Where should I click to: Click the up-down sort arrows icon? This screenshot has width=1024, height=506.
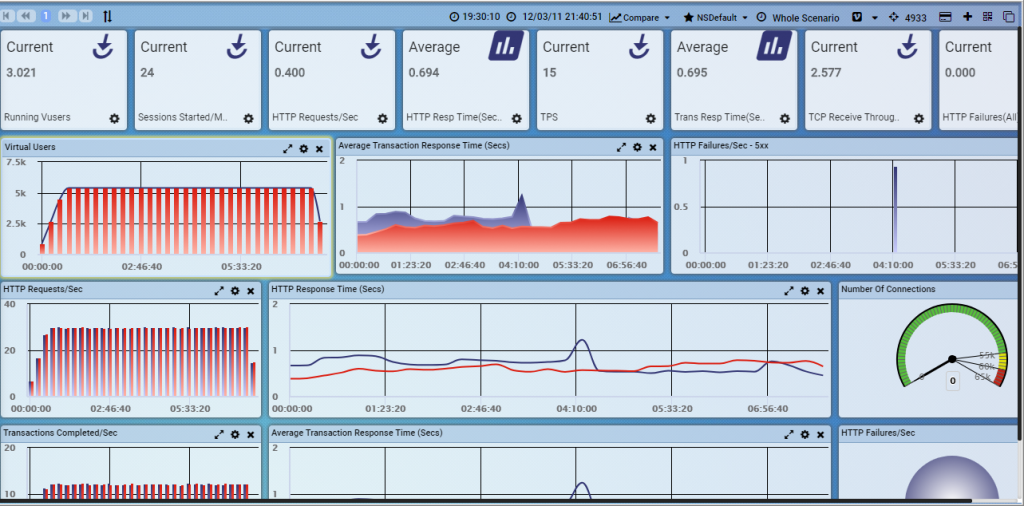[x=108, y=16]
